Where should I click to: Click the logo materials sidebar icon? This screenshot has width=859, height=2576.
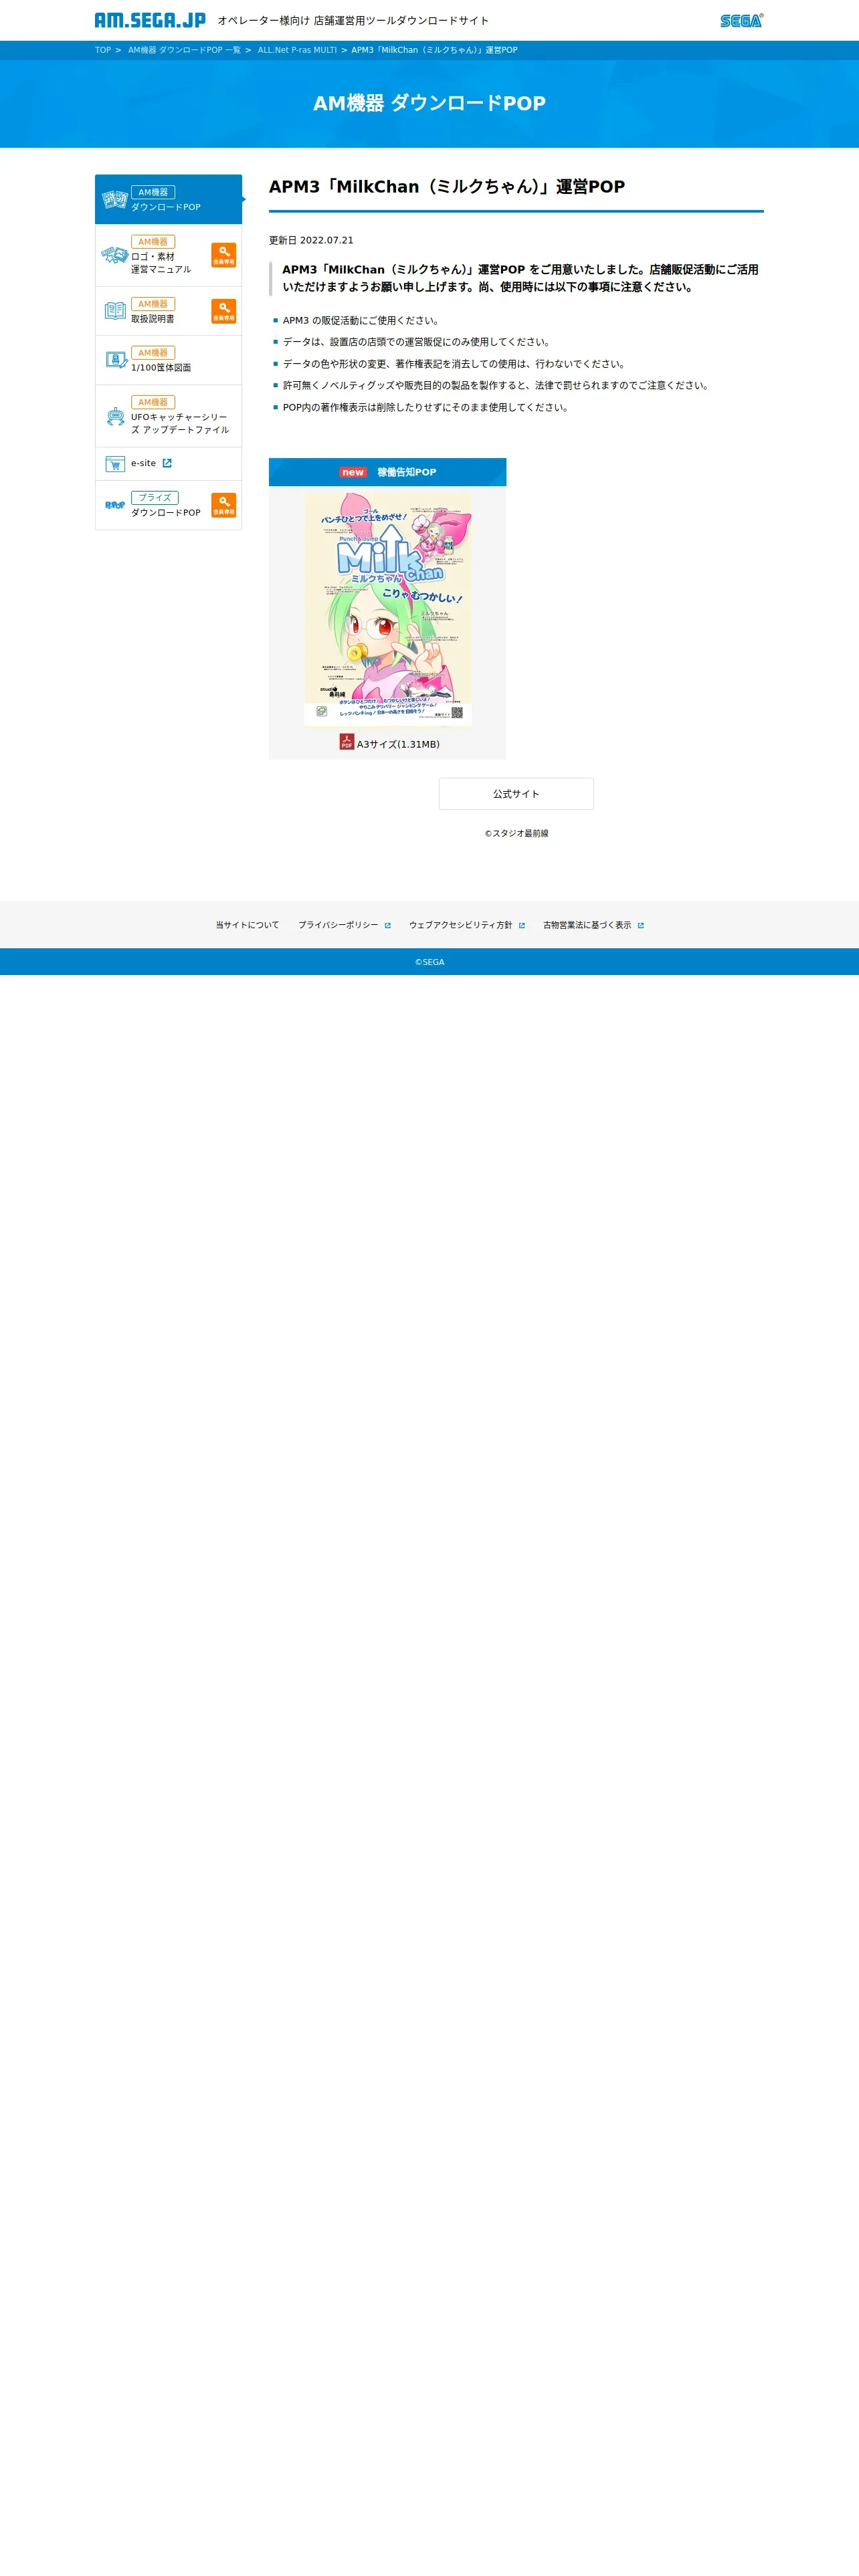click(115, 255)
